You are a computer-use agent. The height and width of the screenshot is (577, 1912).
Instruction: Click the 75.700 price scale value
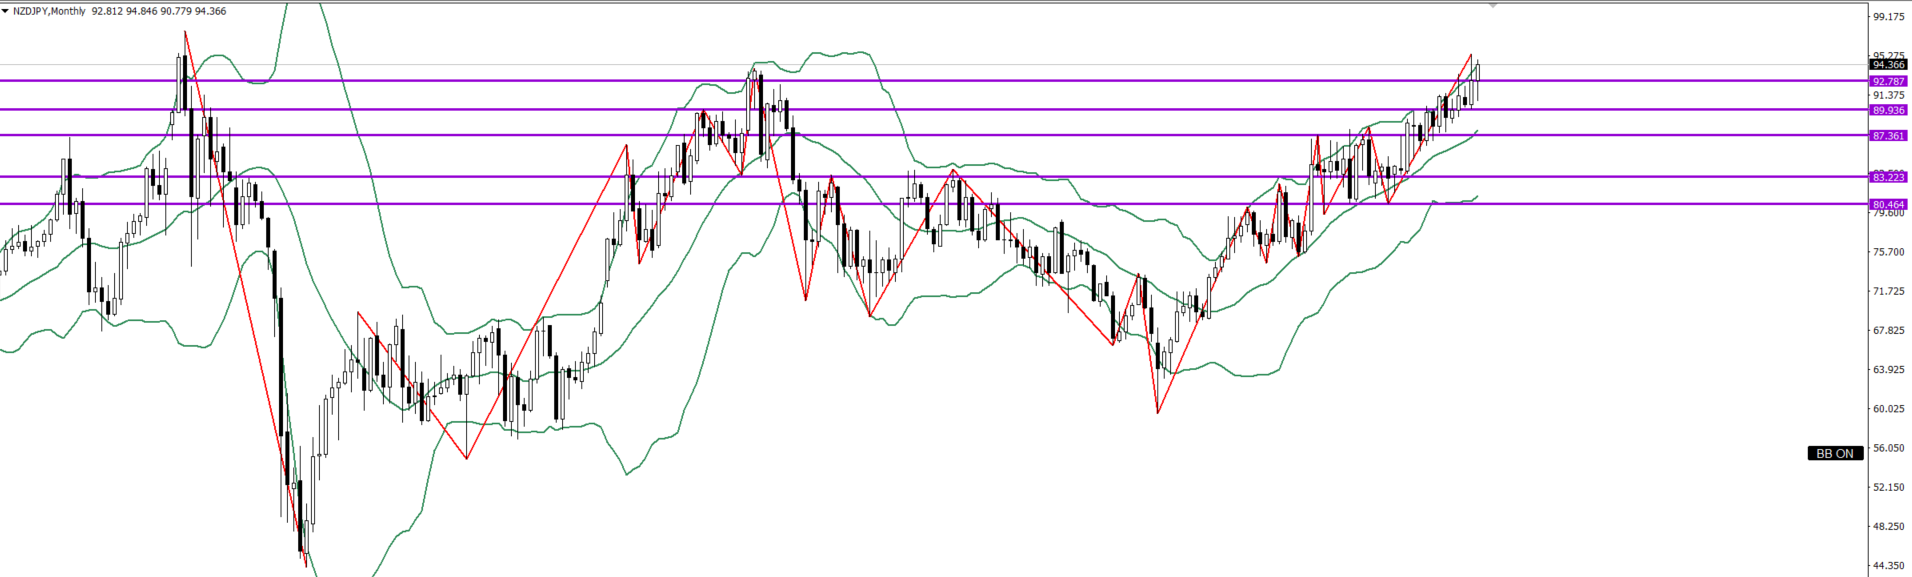point(1888,252)
